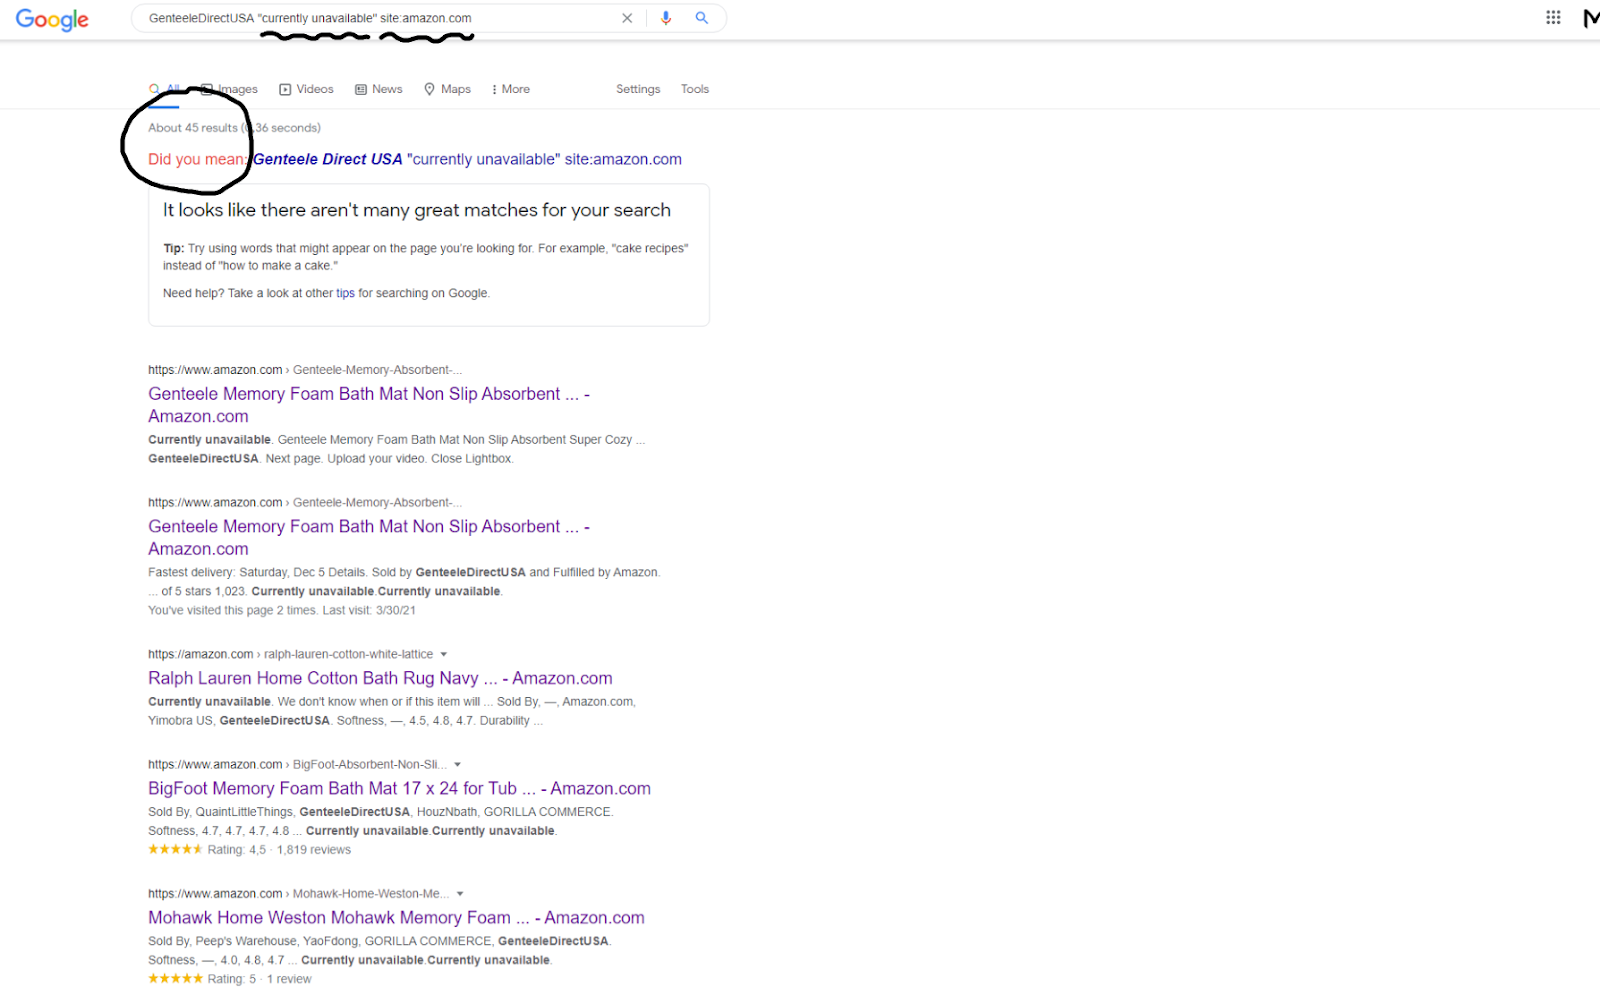Expand options arrow beside BigFoot-Absorbent-Non-Sli URL
This screenshot has width=1600, height=995.
coord(458,764)
